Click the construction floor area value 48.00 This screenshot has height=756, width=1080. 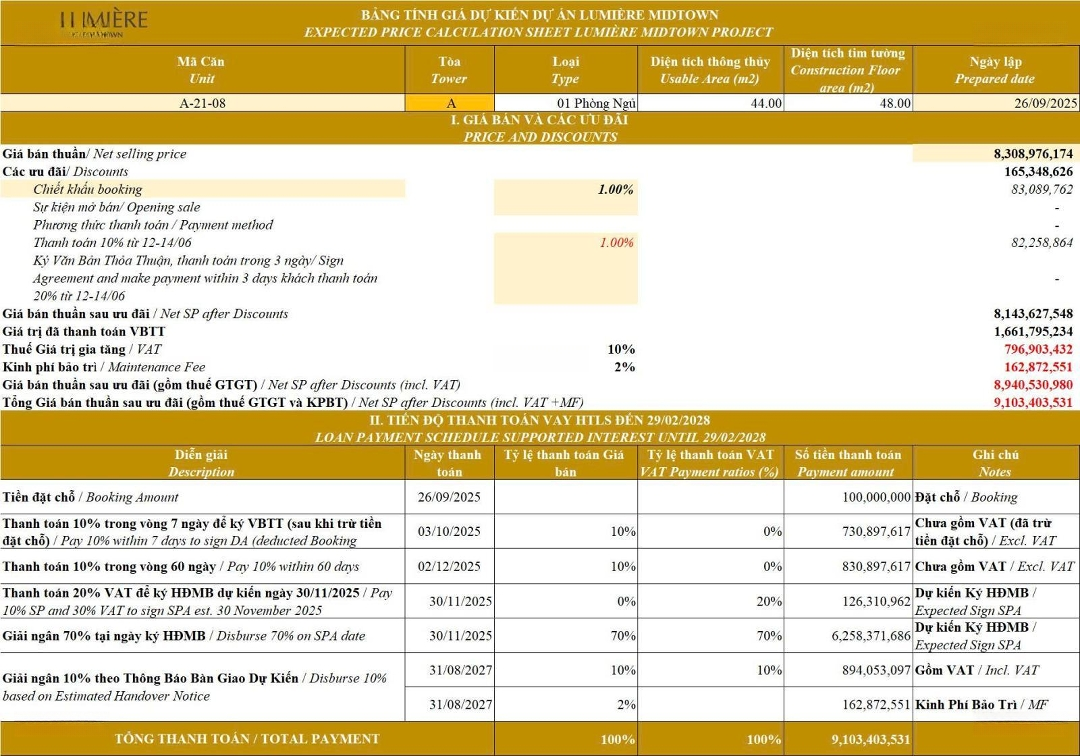click(848, 103)
